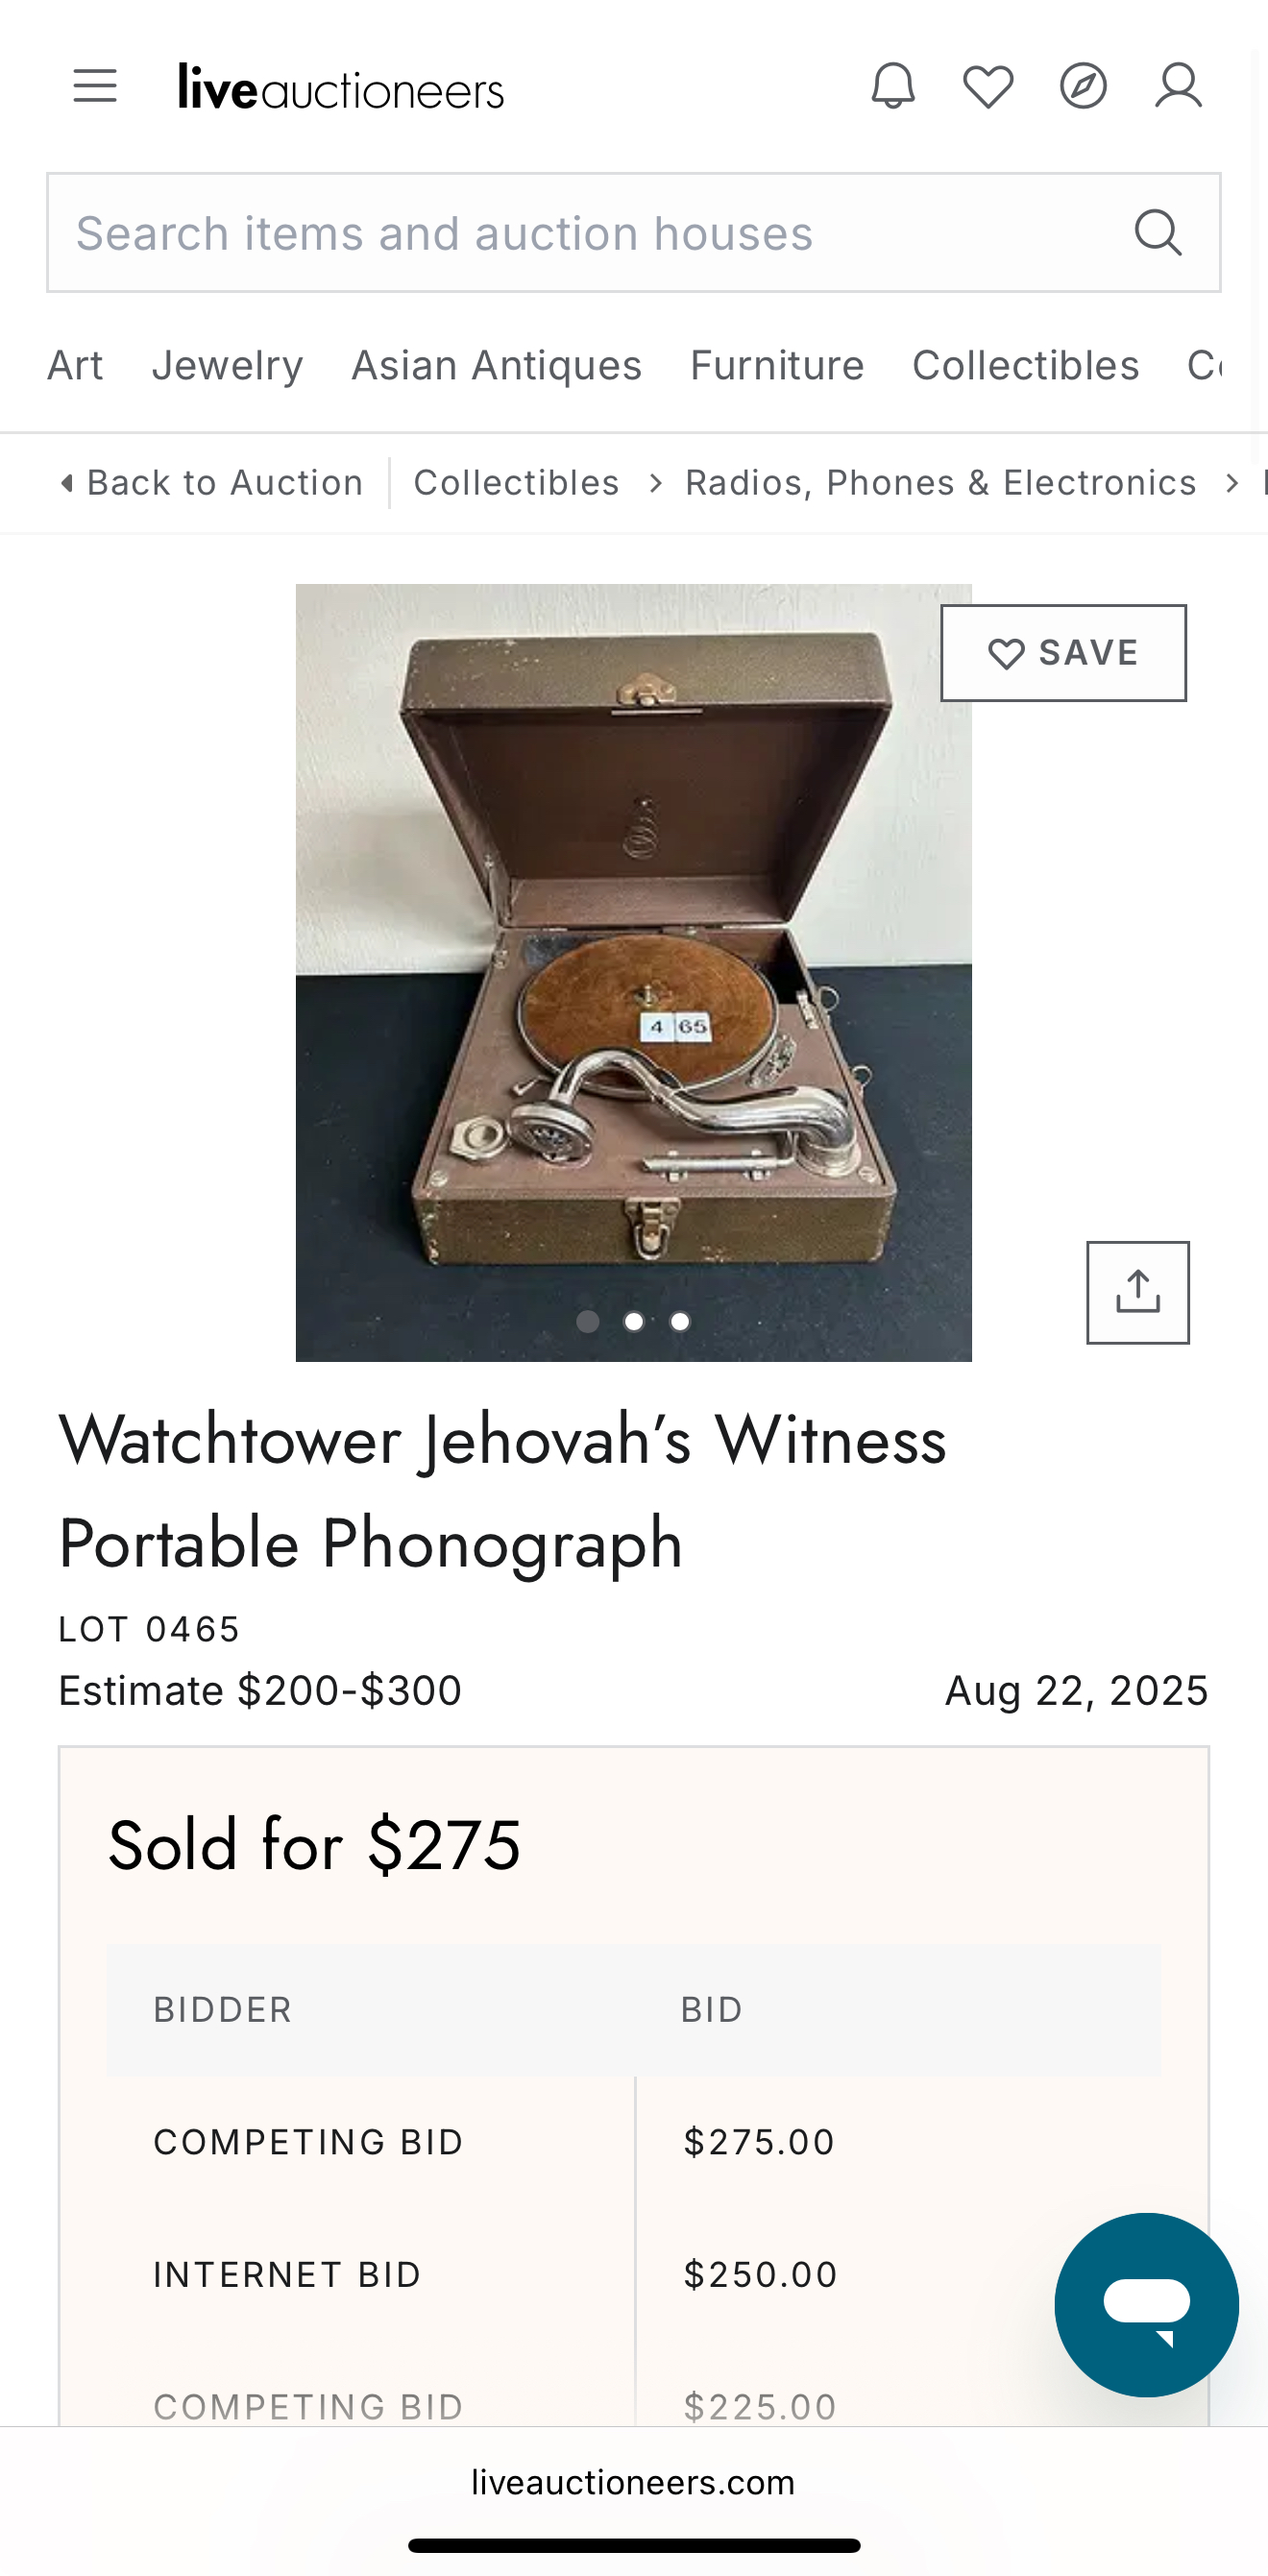Click the liveauctioneers logo
Viewport: 1268px width, 2576px height.
[341, 88]
